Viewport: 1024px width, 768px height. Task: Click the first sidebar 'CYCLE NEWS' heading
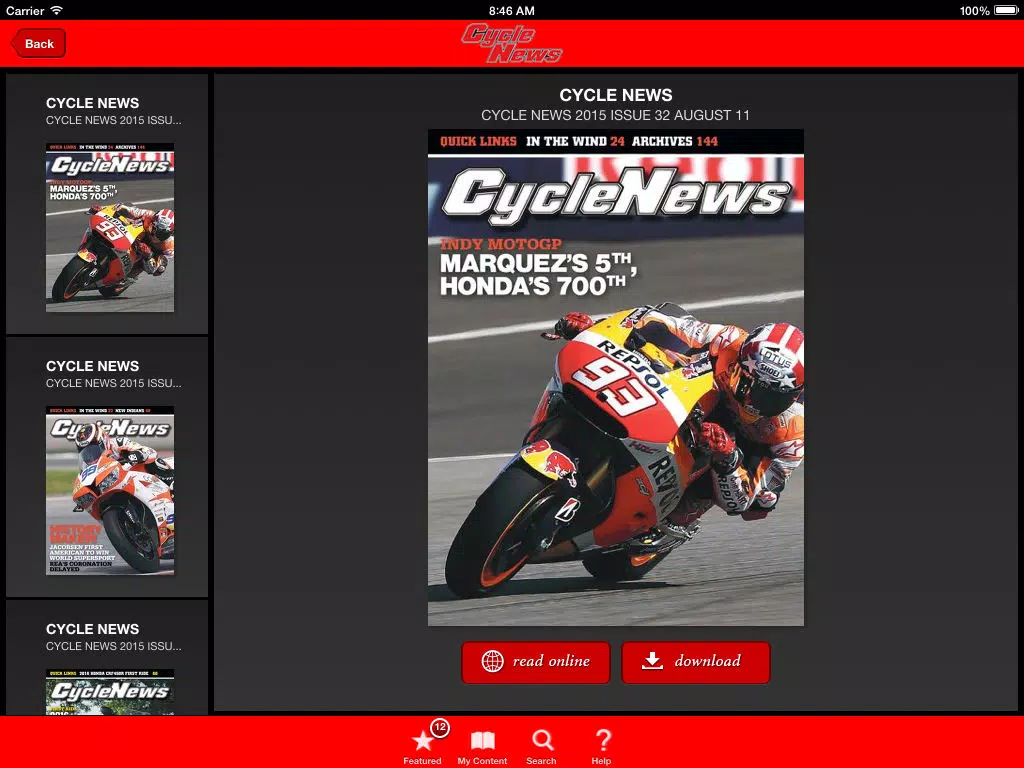tap(92, 103)
